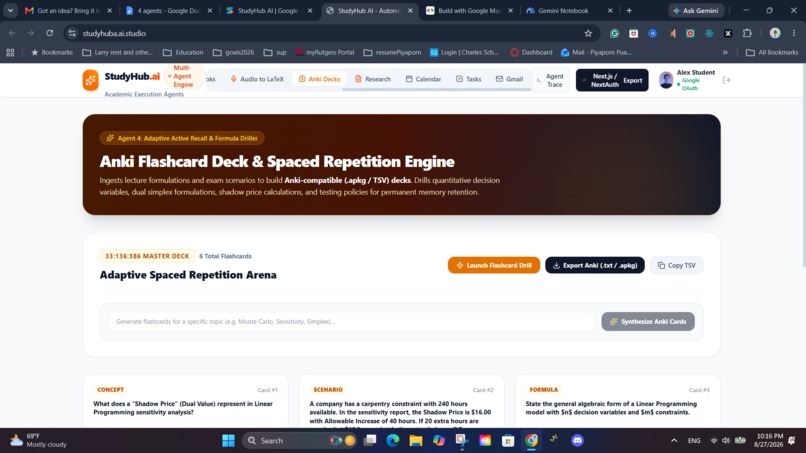Click the site information icon in address bar

click(x=72, y=33)
